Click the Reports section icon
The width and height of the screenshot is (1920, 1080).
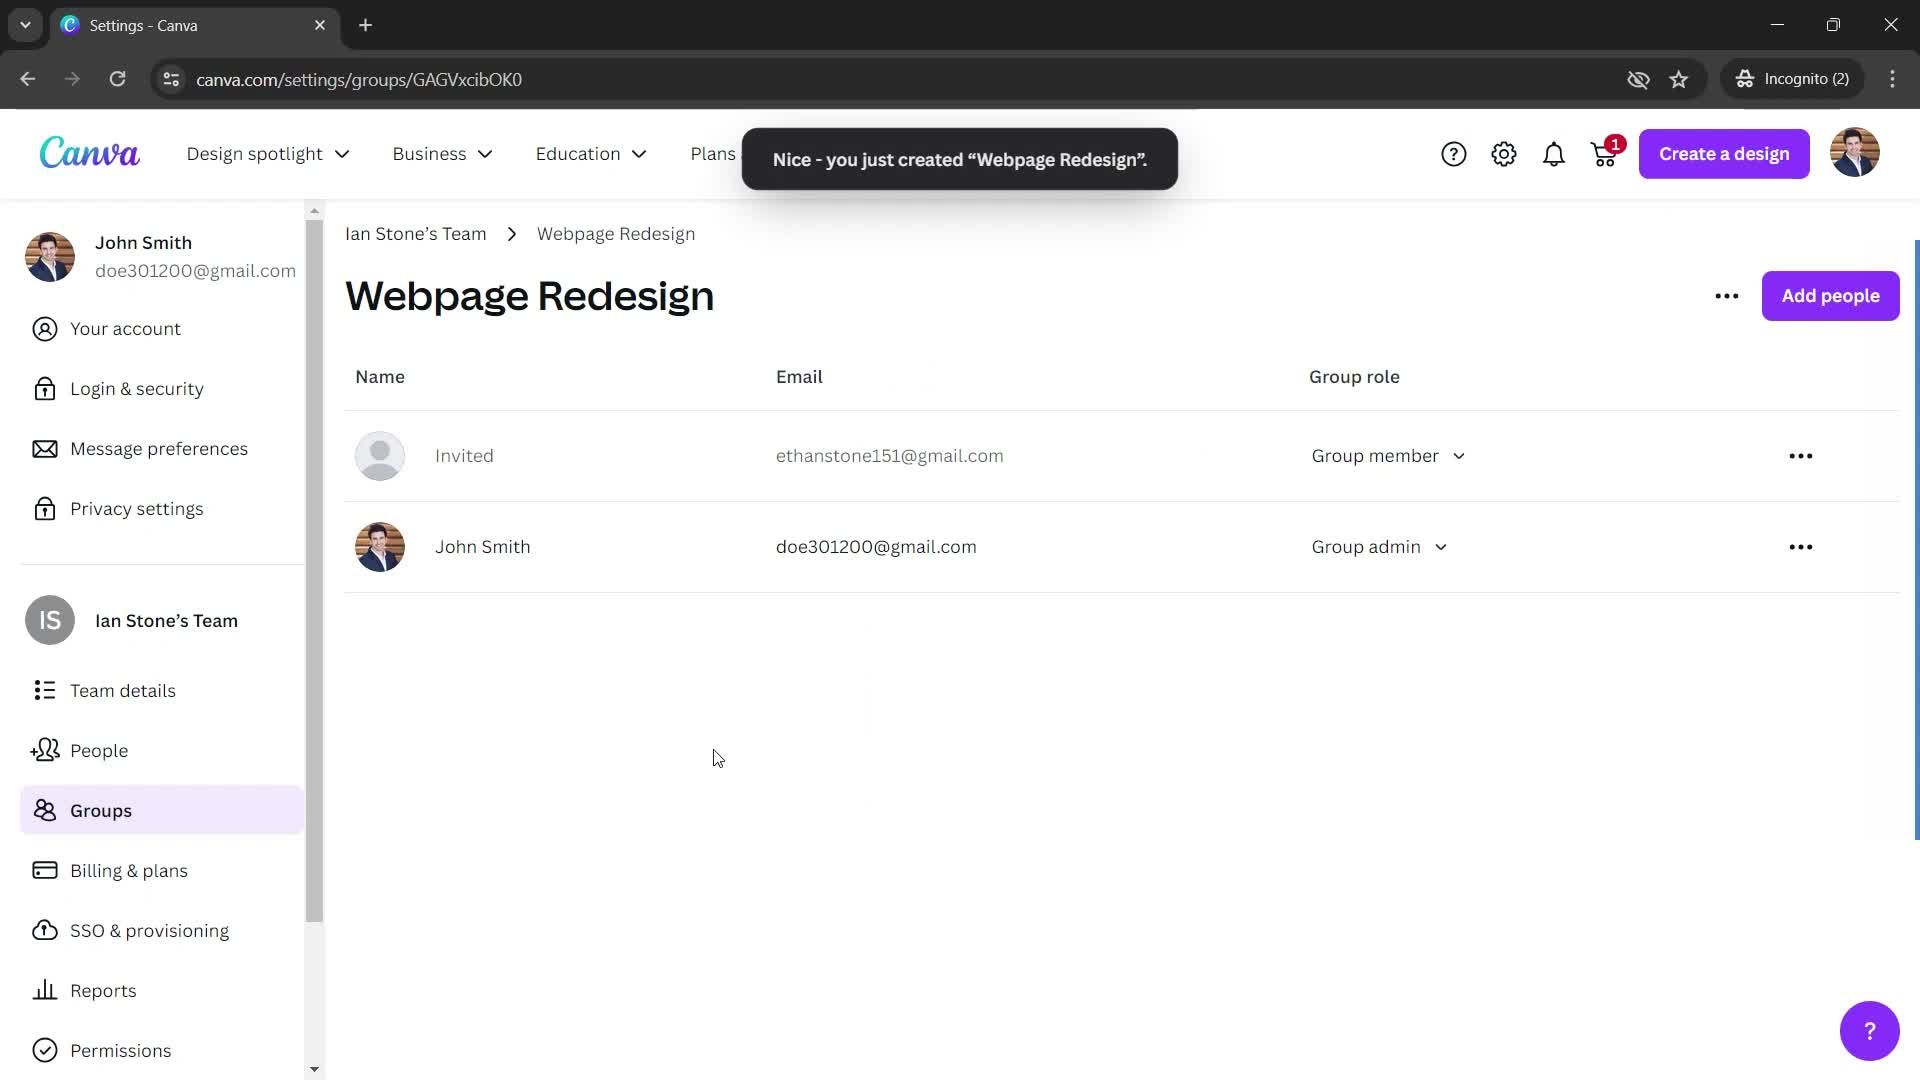44,990
